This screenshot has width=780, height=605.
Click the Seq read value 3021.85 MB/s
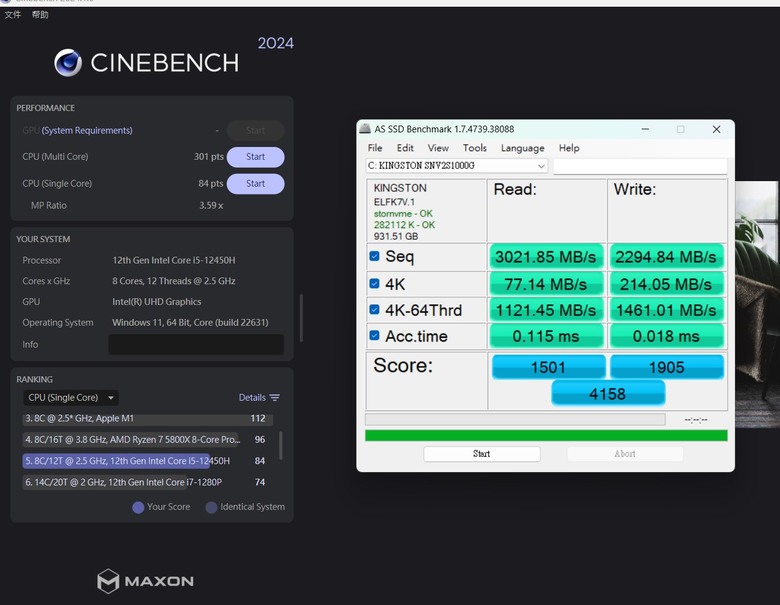pyautogui.click(x=546, y=257)
